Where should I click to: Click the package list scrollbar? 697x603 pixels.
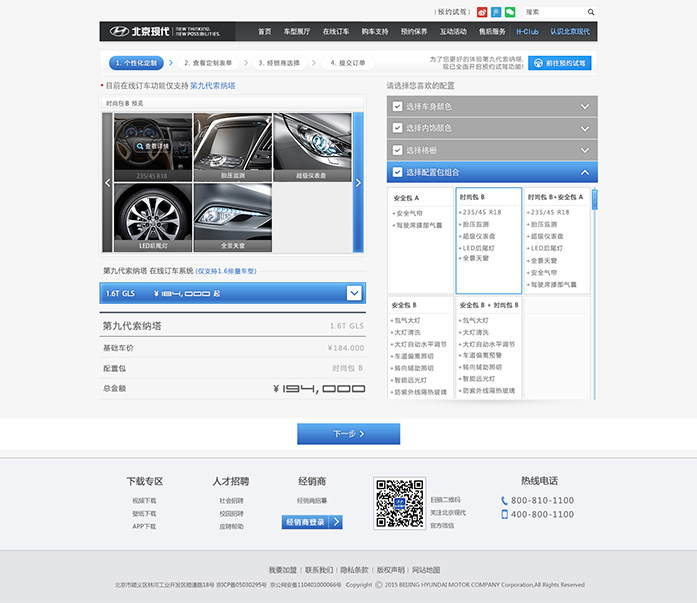(x=594, y=290)
